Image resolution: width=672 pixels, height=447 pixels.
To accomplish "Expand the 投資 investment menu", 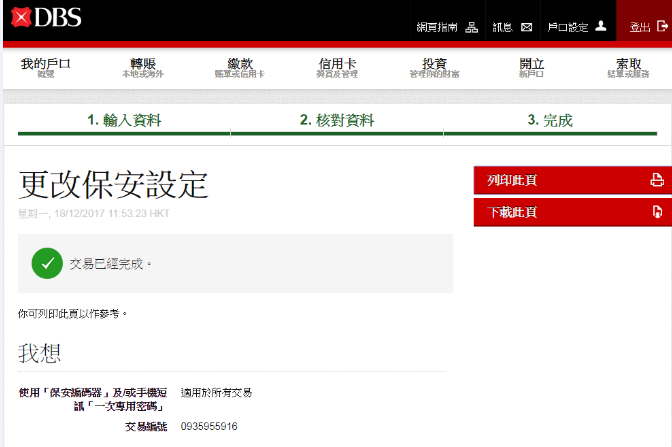I will [434, 67].
